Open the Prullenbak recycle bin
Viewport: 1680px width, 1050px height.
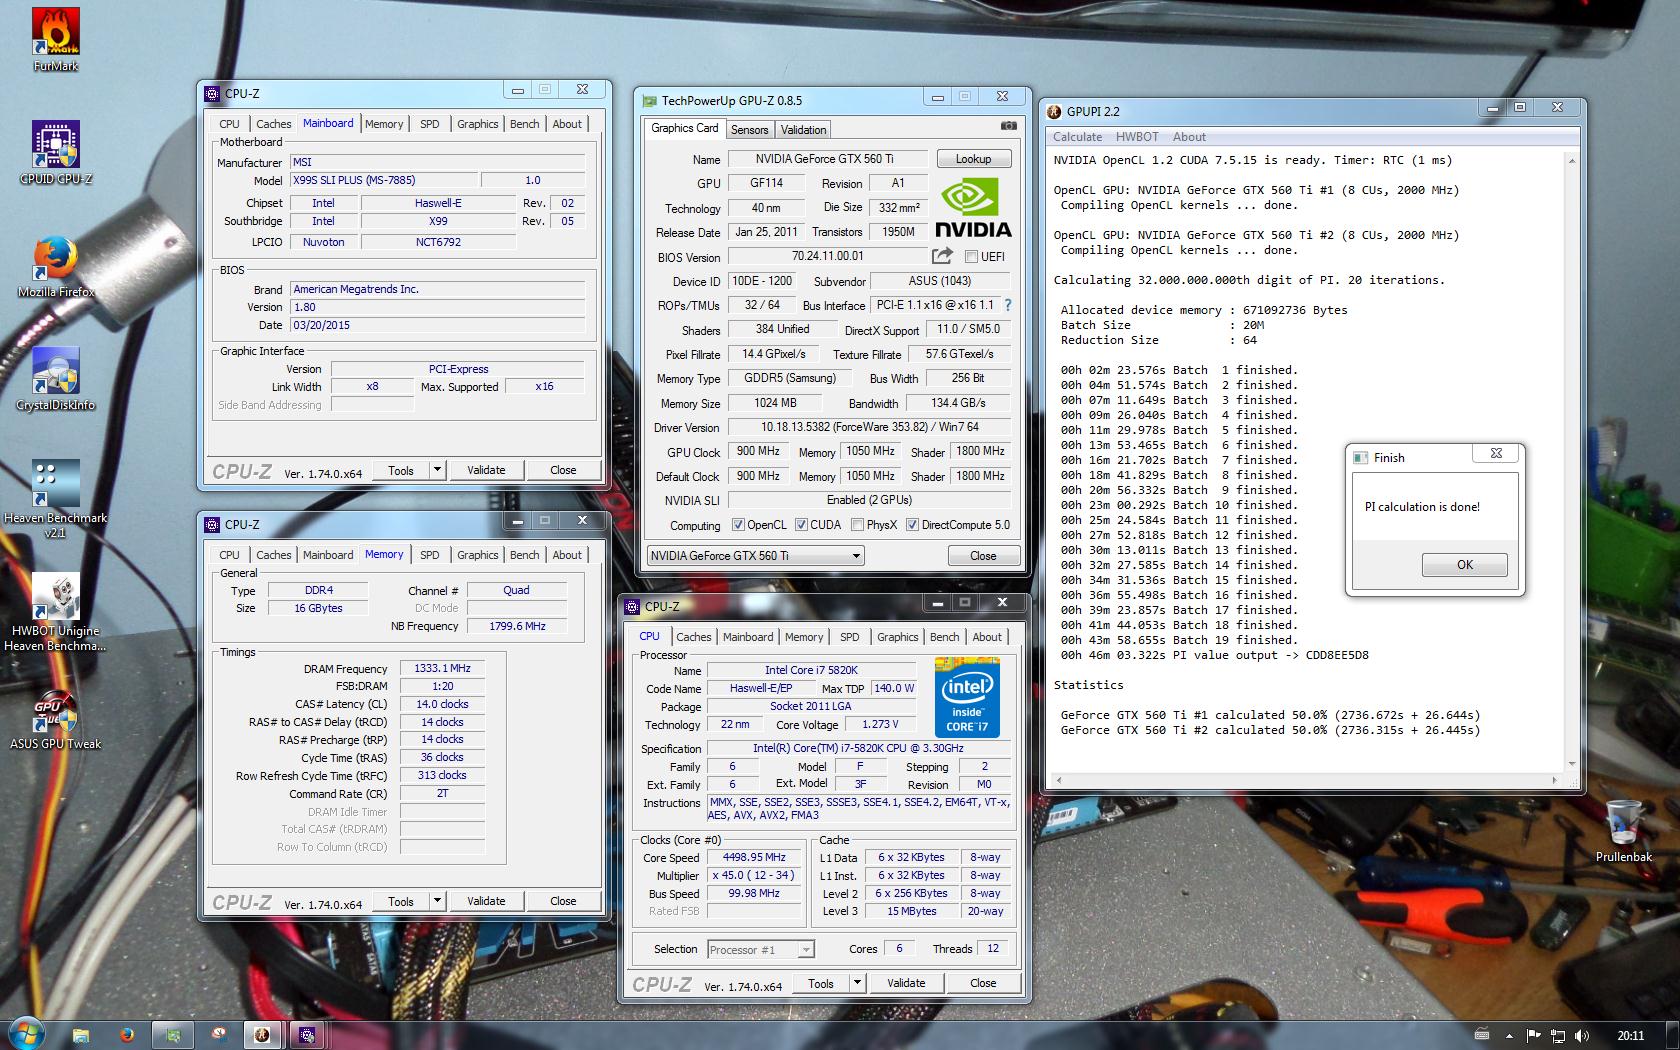pos(1623,831)
